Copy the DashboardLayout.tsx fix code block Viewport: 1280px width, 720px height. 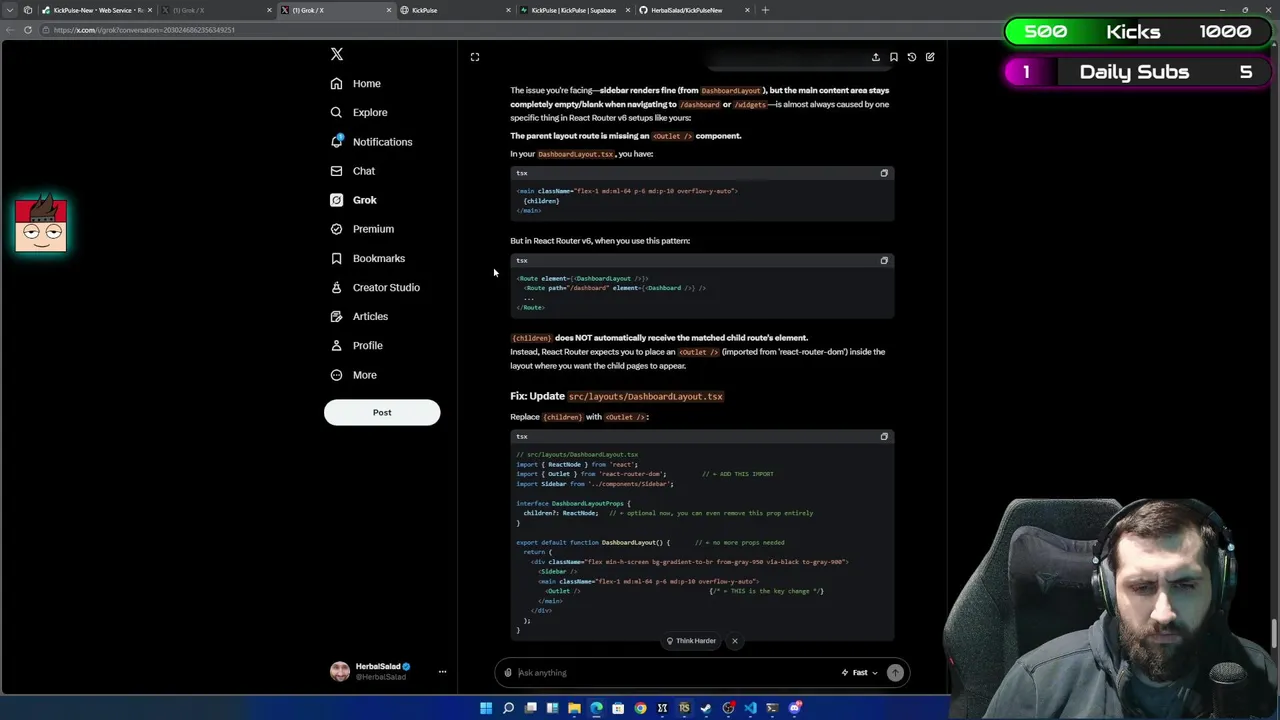pyautogui.click(x=884, y=436)
